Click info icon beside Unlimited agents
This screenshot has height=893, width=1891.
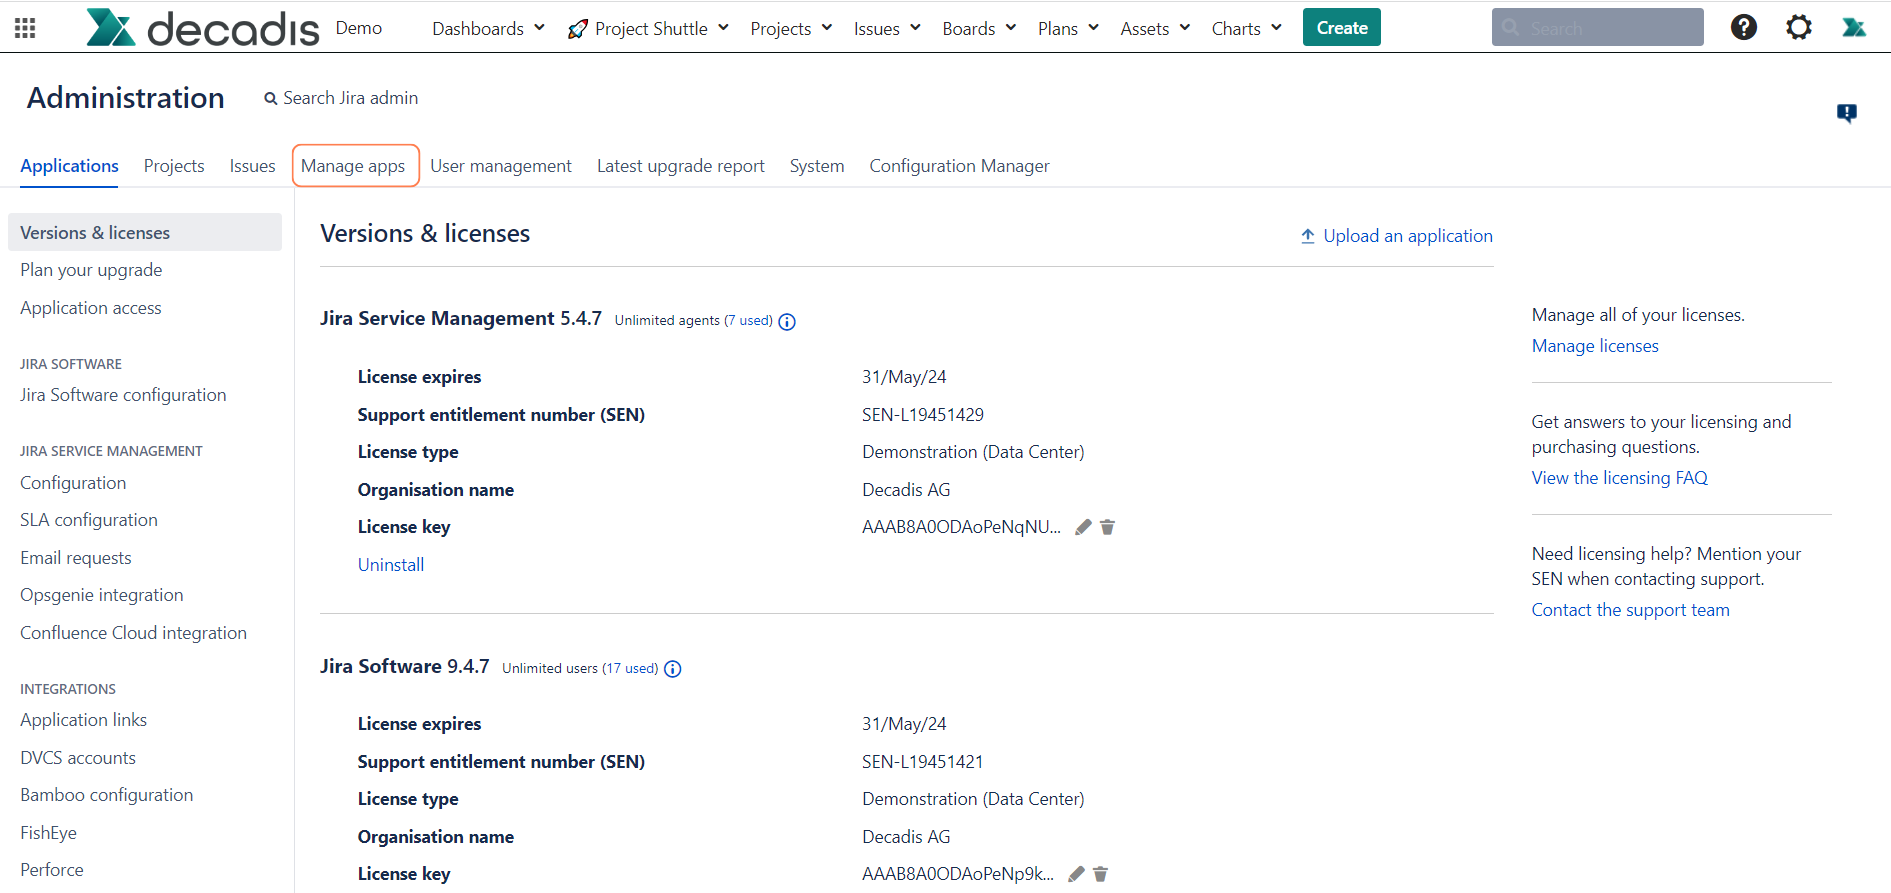(787, 322)
